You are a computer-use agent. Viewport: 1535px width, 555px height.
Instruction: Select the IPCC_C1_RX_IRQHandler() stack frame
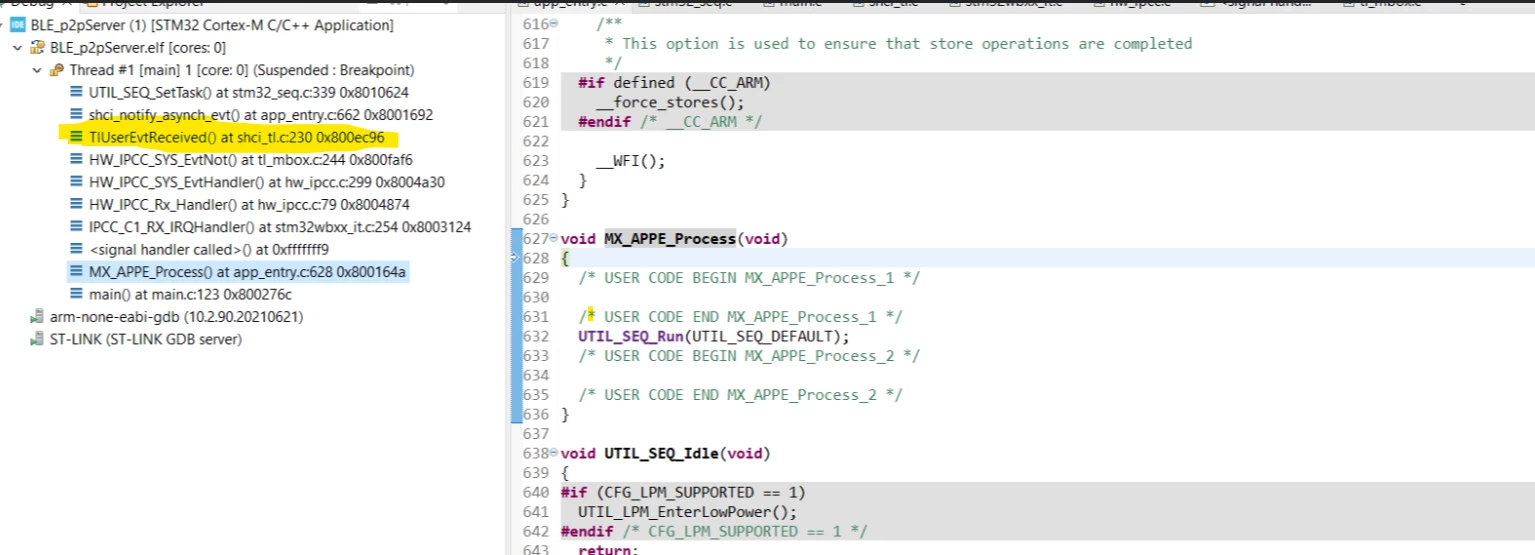tap(270, 227)
